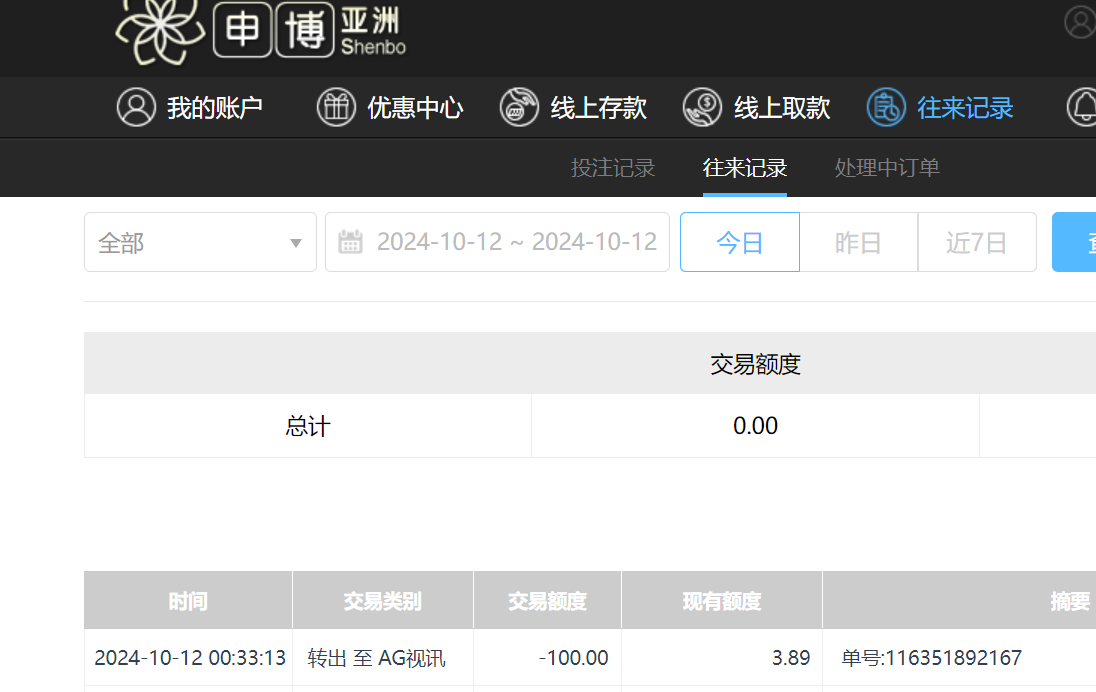
Task: Open the user profile icon at top right
Action: pyautogui.click(x=1080, y=21)
